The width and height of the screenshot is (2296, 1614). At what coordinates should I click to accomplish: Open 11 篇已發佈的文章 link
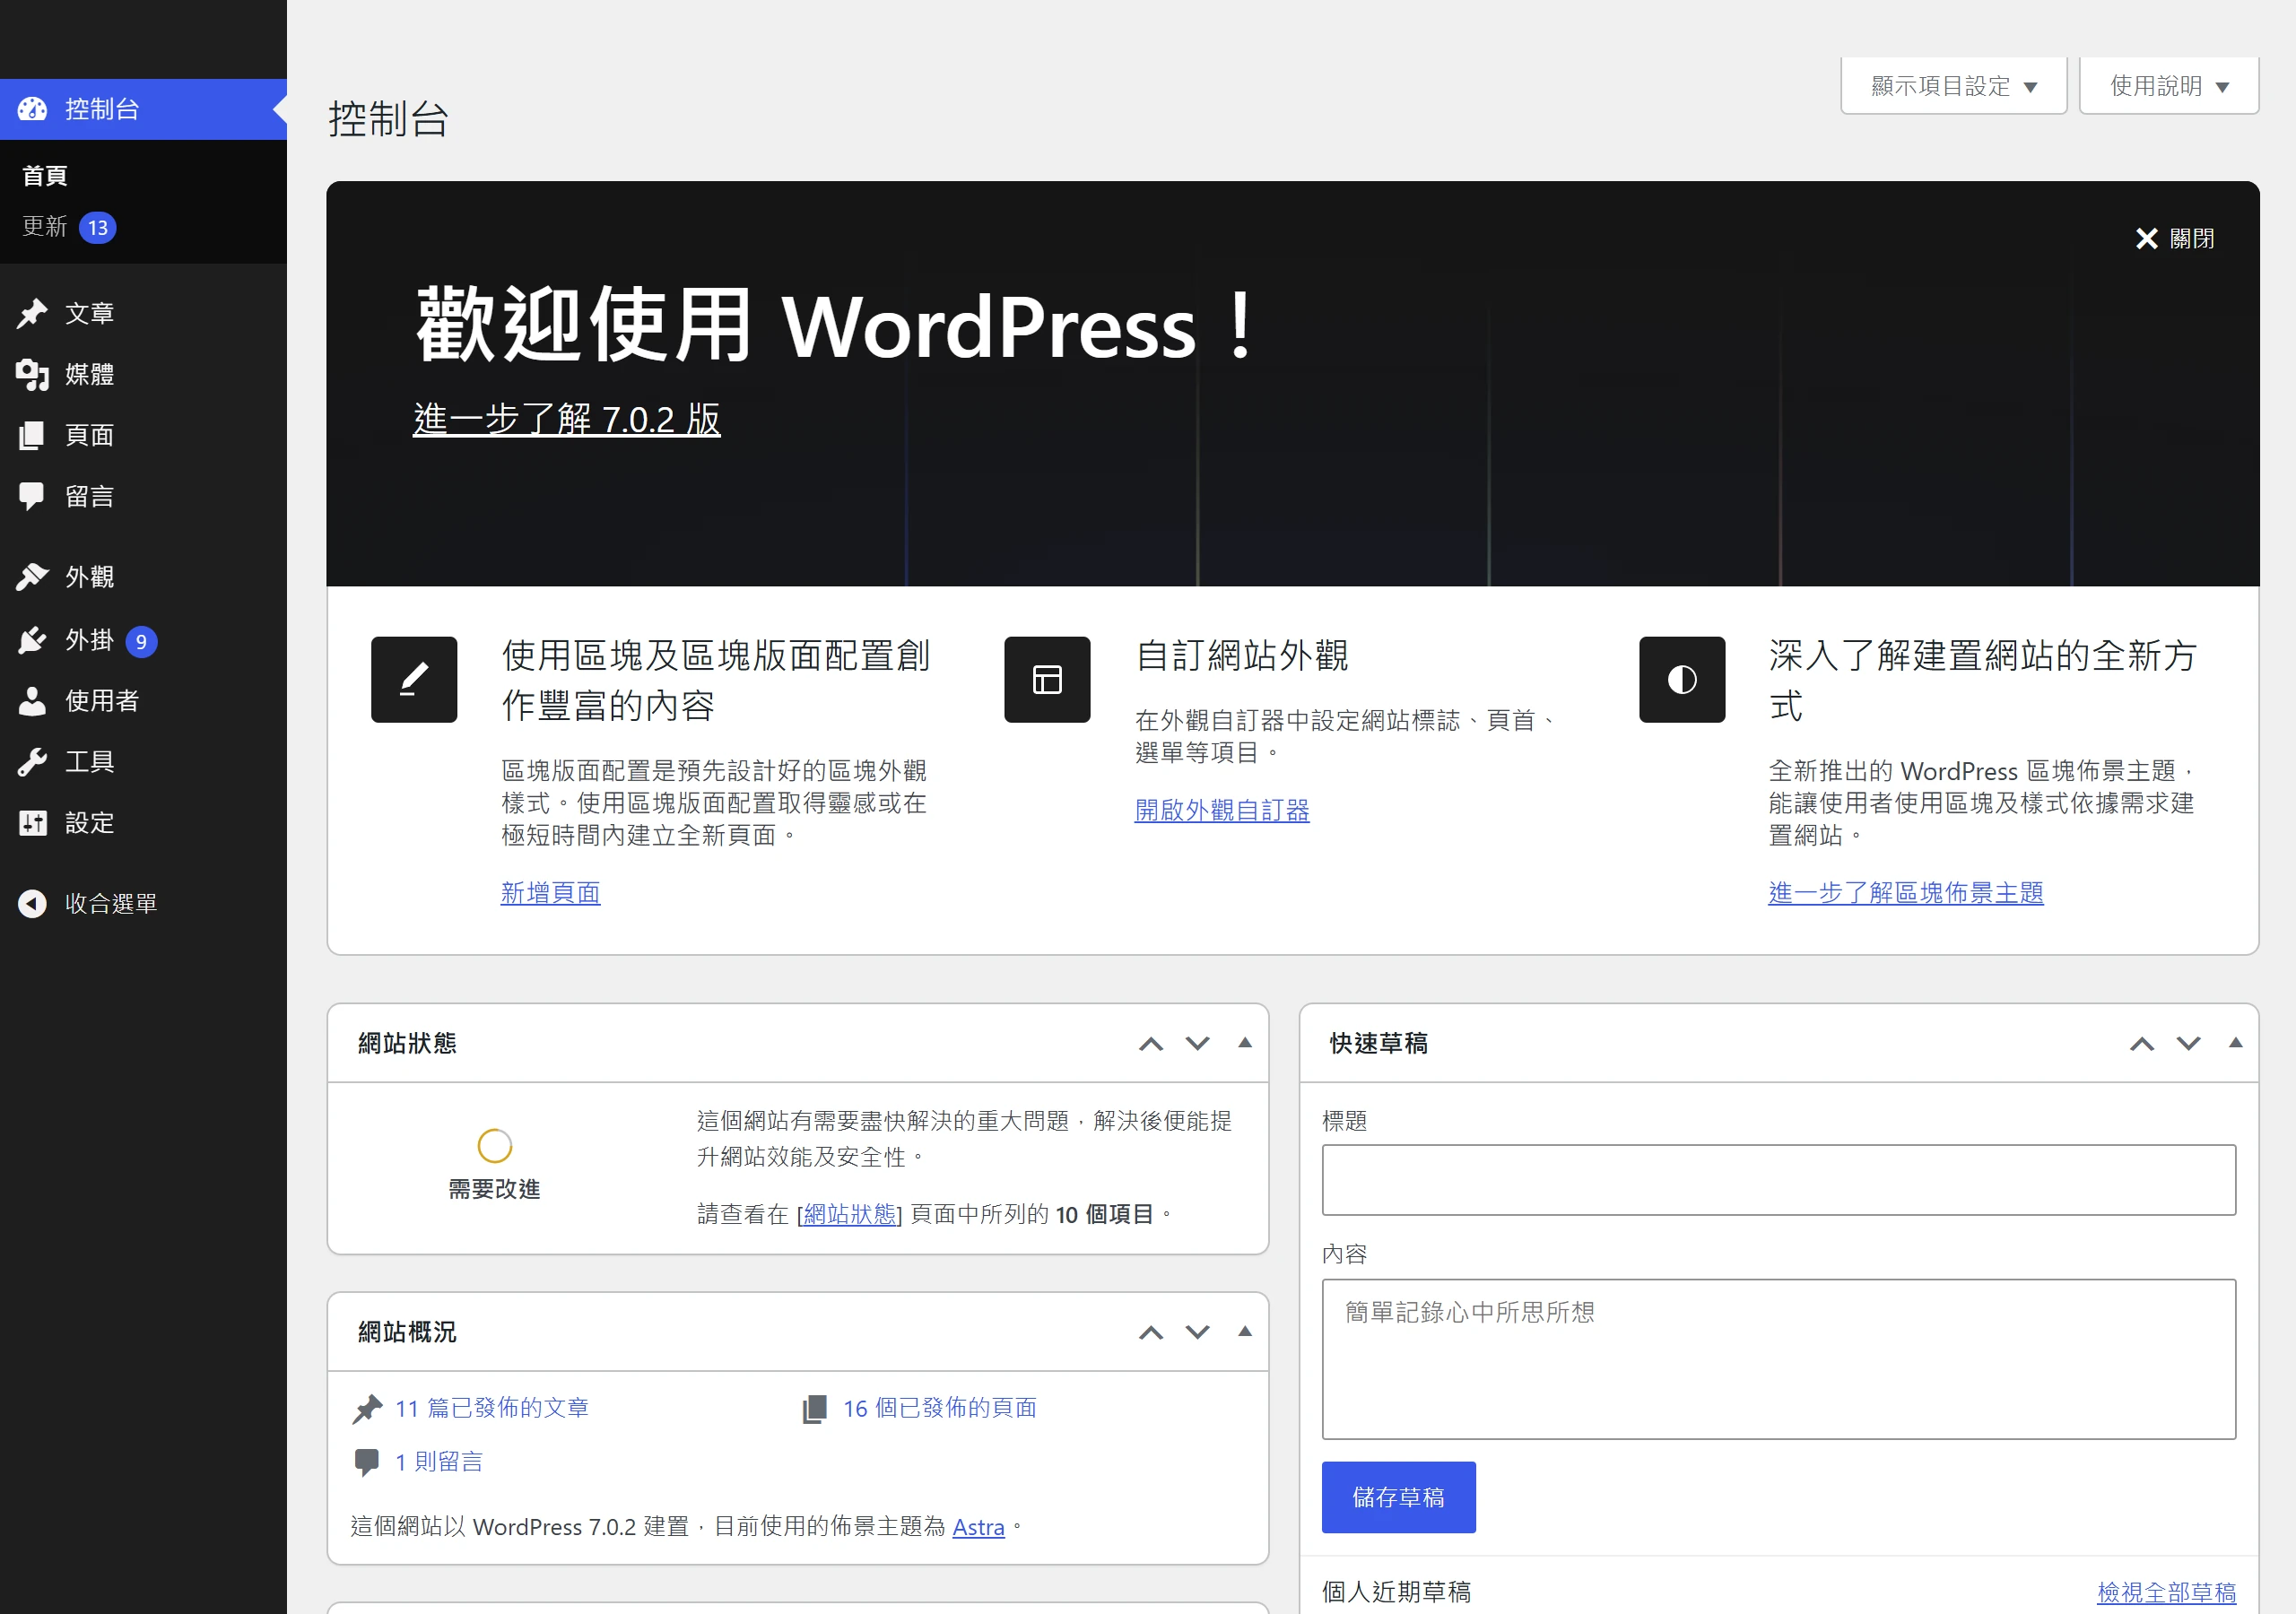(492, 1408)
